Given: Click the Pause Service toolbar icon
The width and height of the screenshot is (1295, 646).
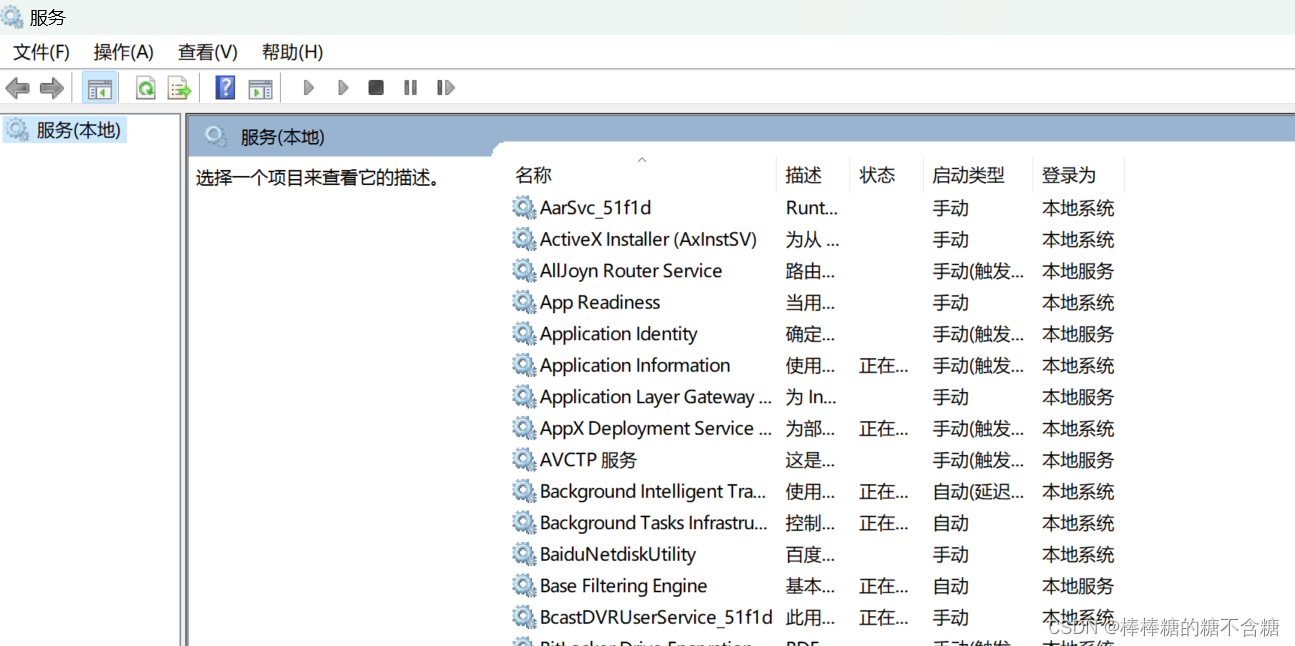Looking at the screenshot, I should (x=410, y=88).
